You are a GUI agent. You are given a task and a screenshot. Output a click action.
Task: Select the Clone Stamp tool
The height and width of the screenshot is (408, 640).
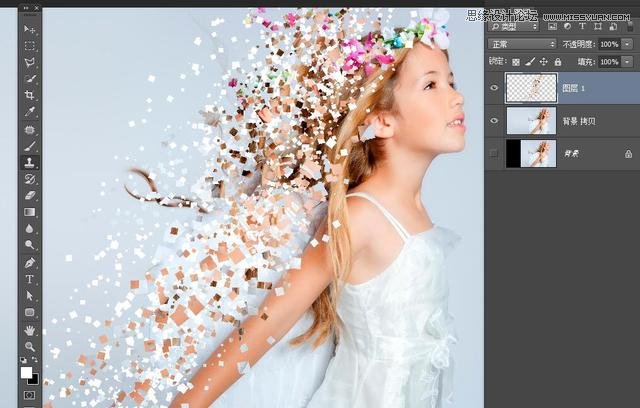click(x=29, y=162)
